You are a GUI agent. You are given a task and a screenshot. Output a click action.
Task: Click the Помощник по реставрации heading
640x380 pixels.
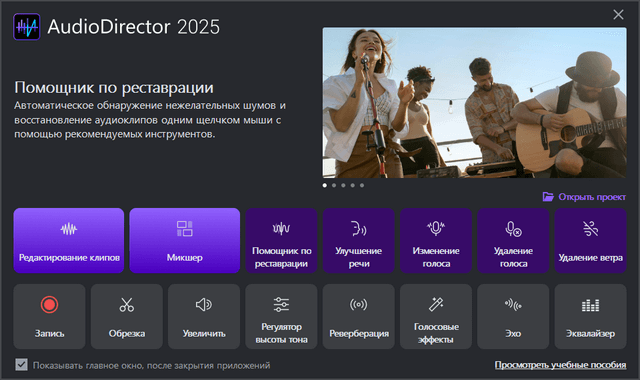pyautogui.click(x=114, y=87)
